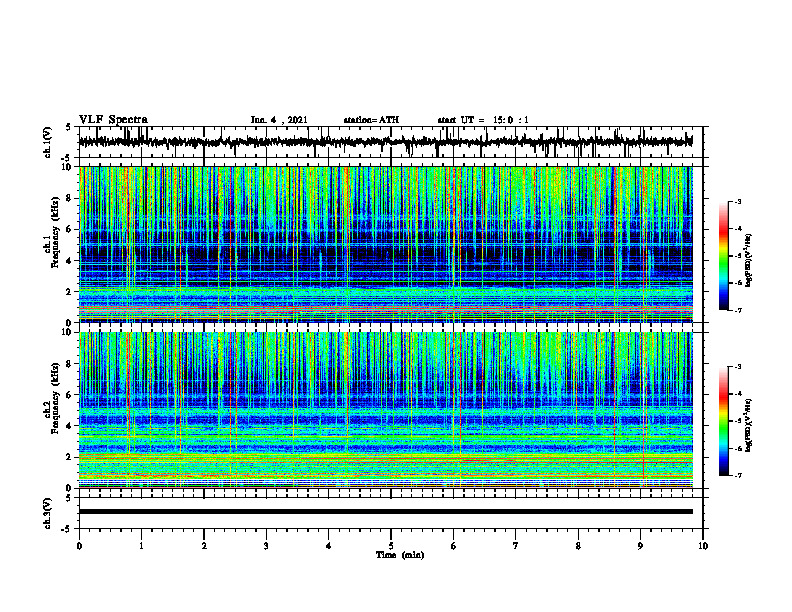This screenshot has width=792, height=612.
Task: Click time axis tick label "3"
Action: pyautogui.click(x=266, y=546)
